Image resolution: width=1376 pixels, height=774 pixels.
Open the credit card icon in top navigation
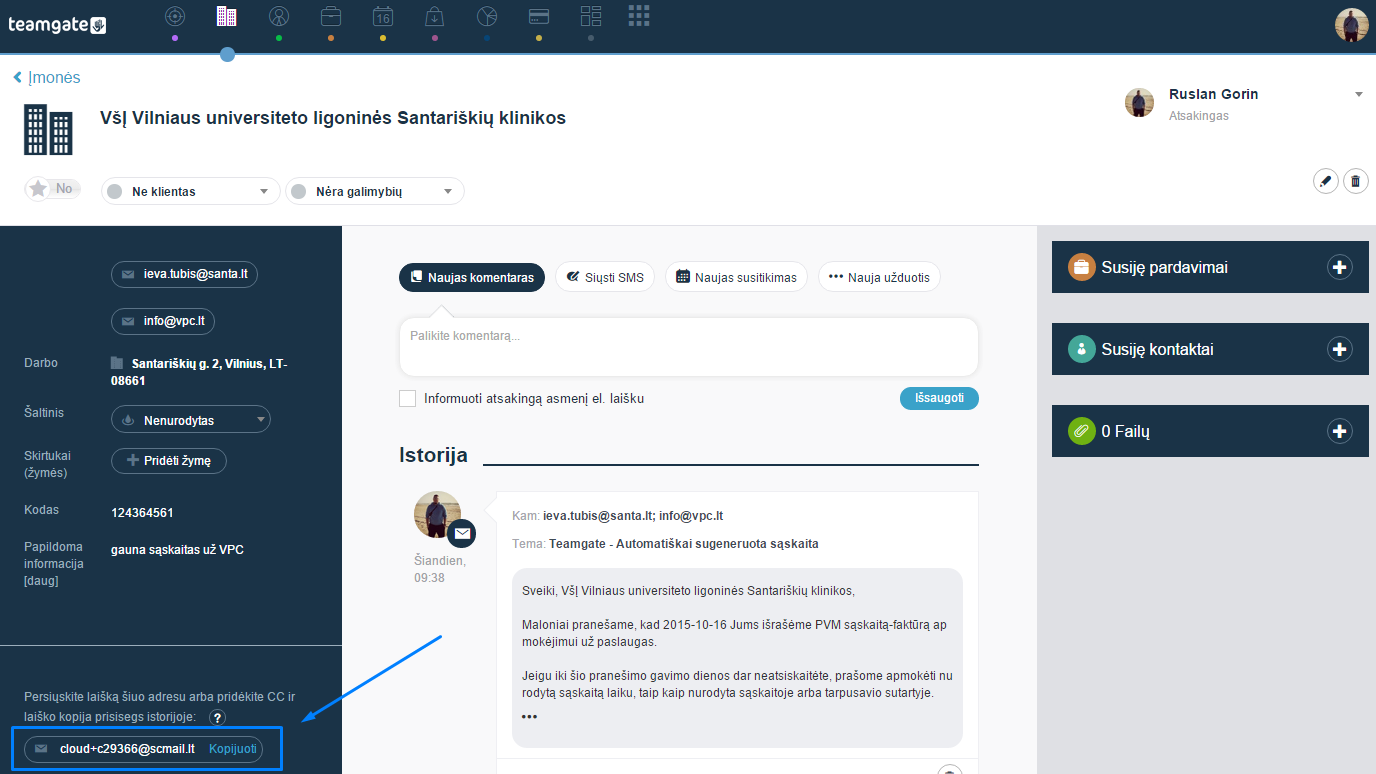[539, 16]
